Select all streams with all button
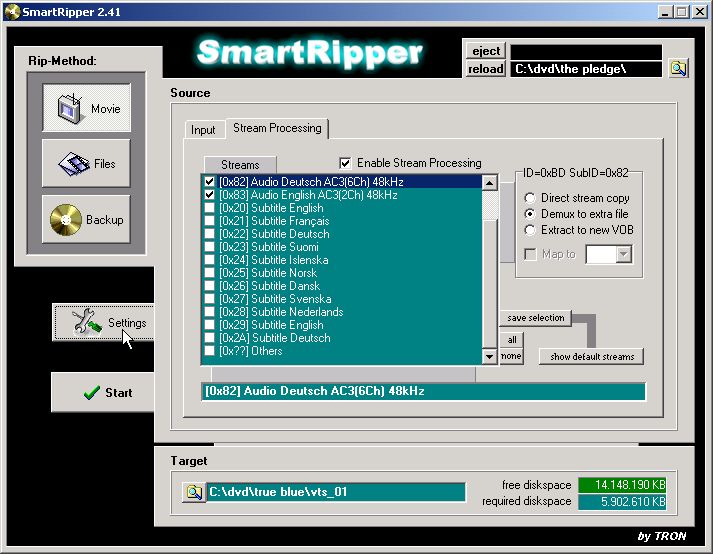This screenshot has width=713, height=554. pyautogui.click(x=512, y=340)
